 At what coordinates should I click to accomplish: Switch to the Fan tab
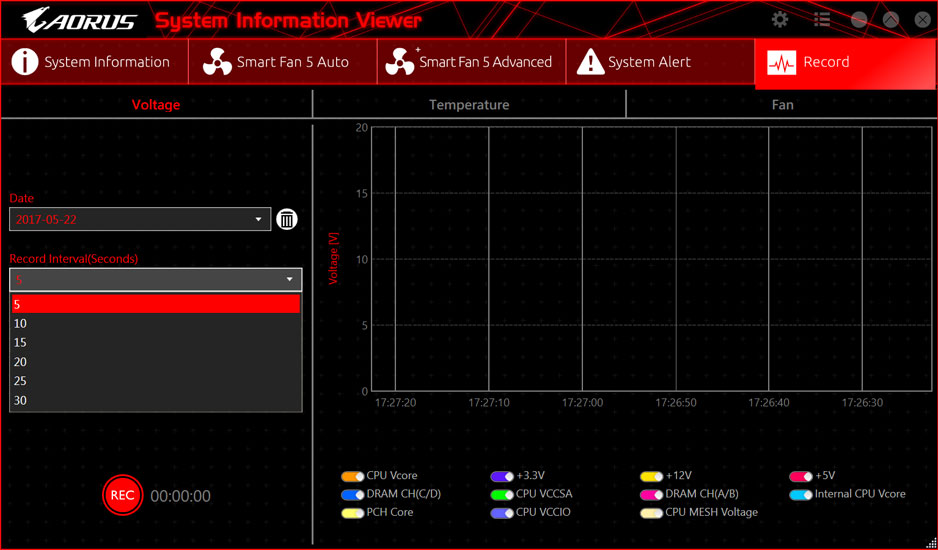782,104
